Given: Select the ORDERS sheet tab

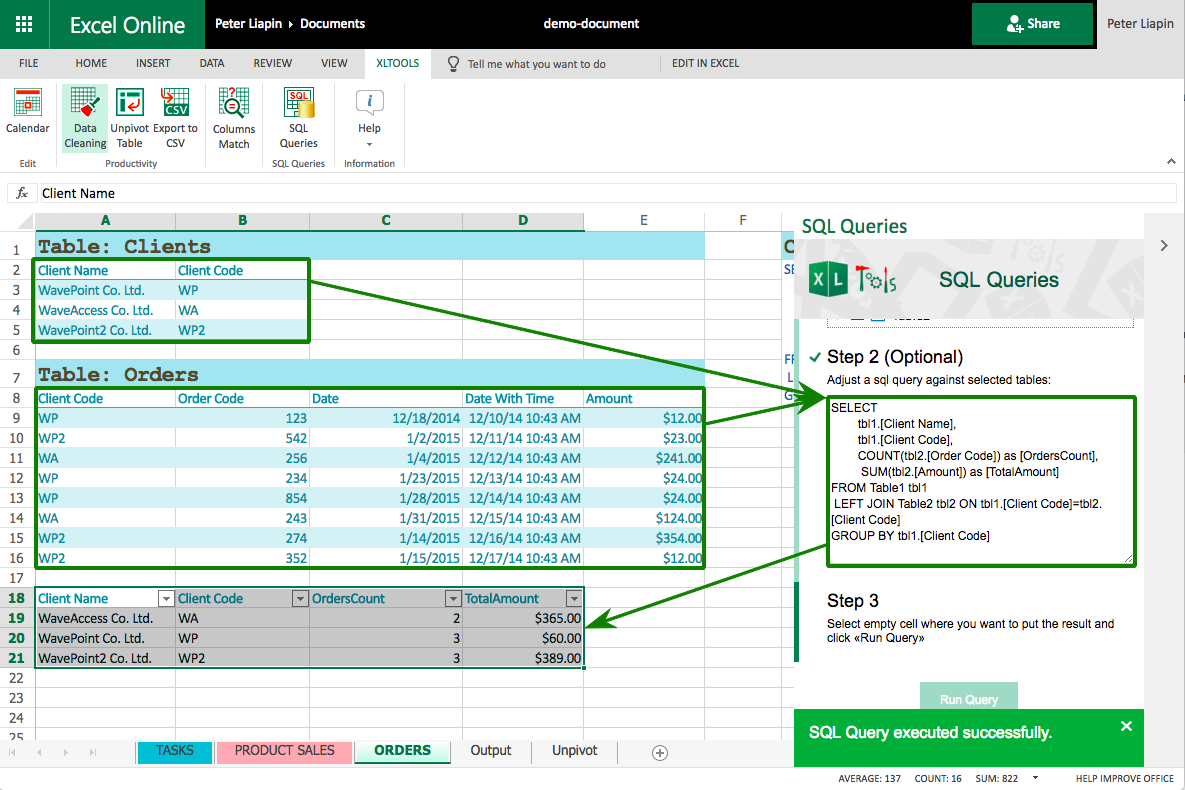Looking at the screenshot, I should [402, 751].
